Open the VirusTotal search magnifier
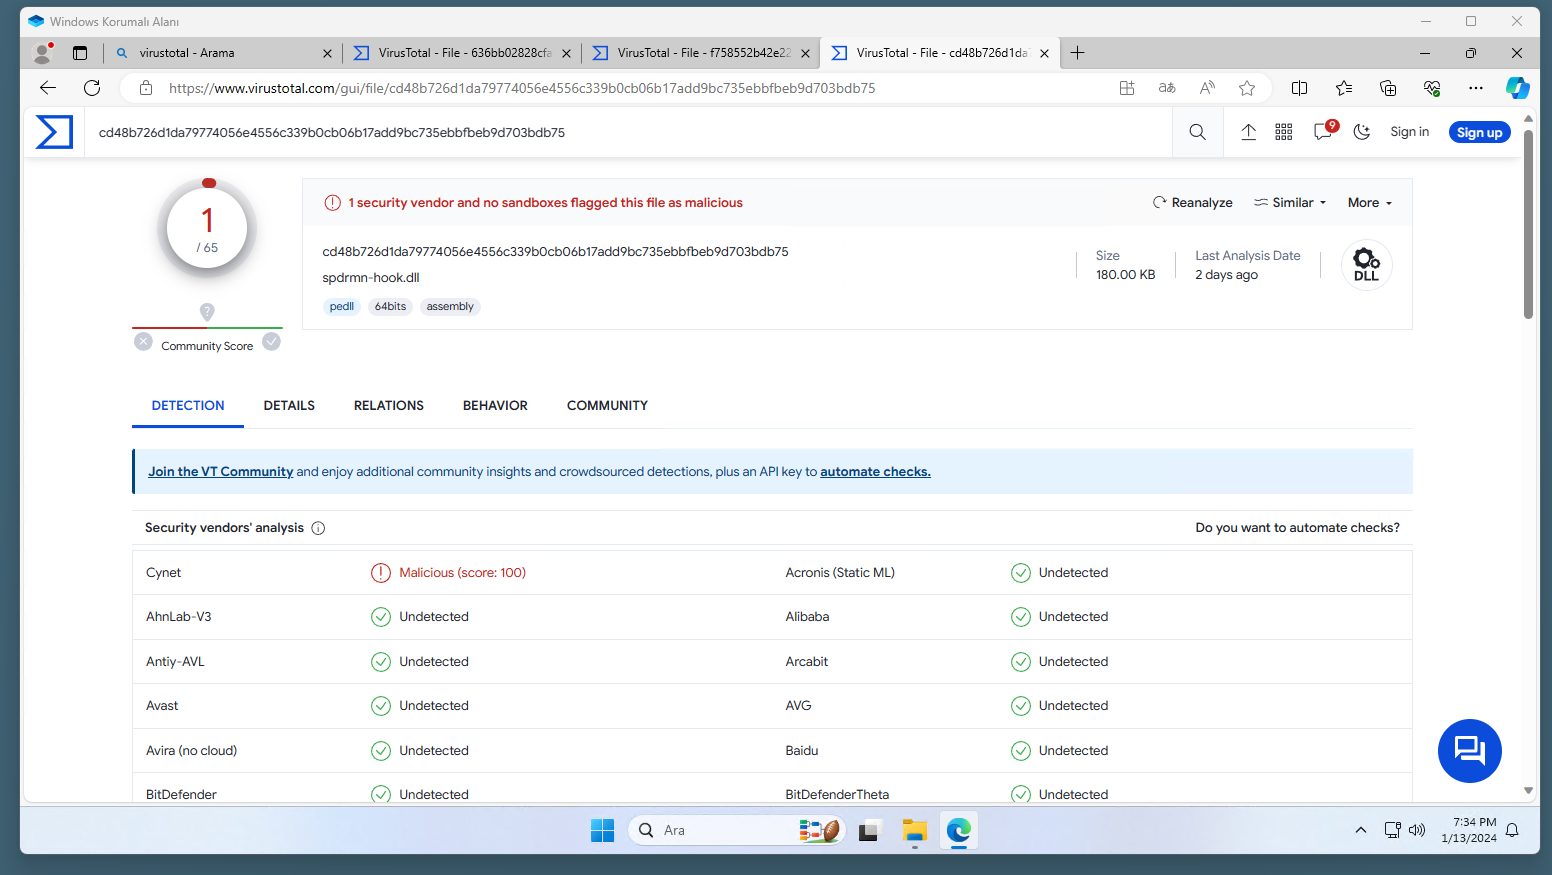1552x875 pixels. pyautogui.click(x=1197, y=132)
